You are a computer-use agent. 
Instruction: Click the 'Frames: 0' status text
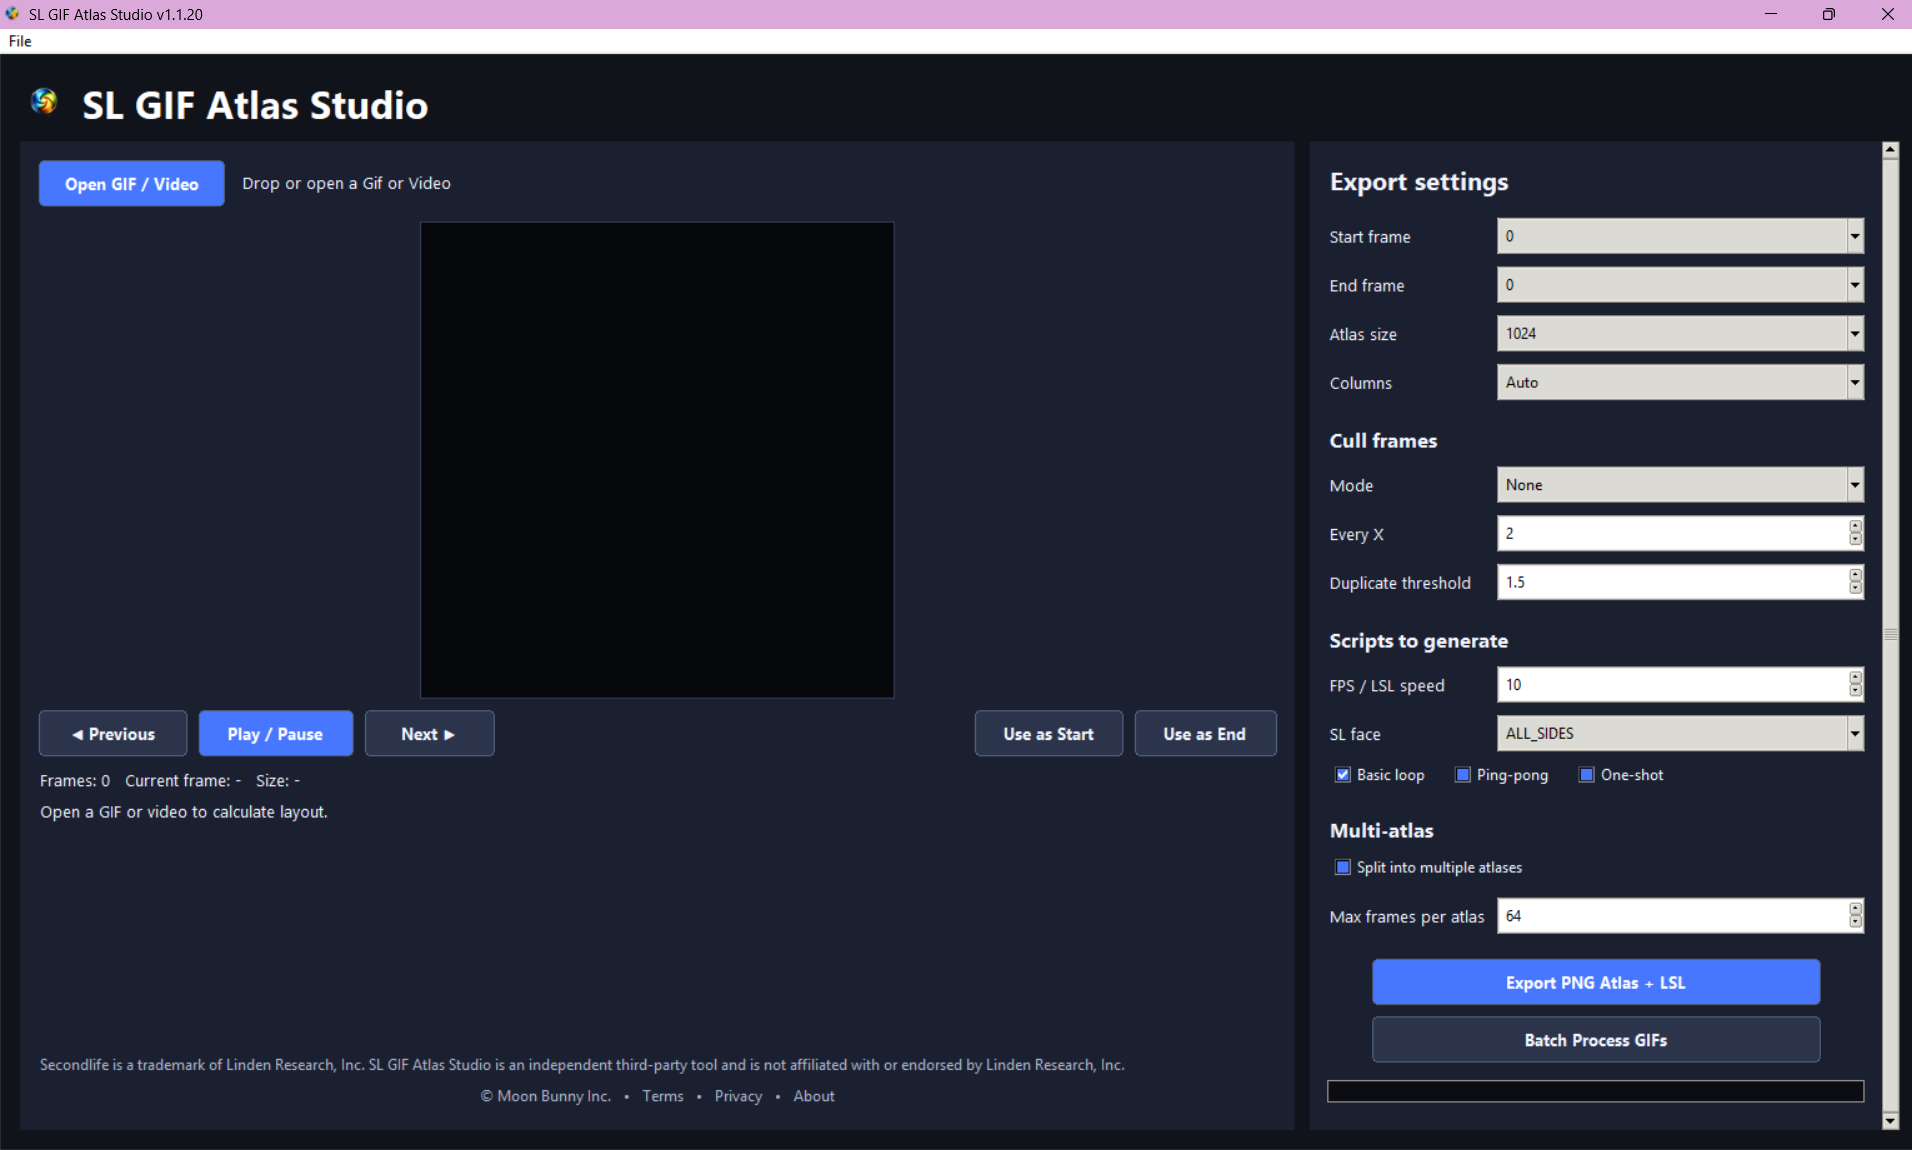pyautogui.click(x=75, y=781)
